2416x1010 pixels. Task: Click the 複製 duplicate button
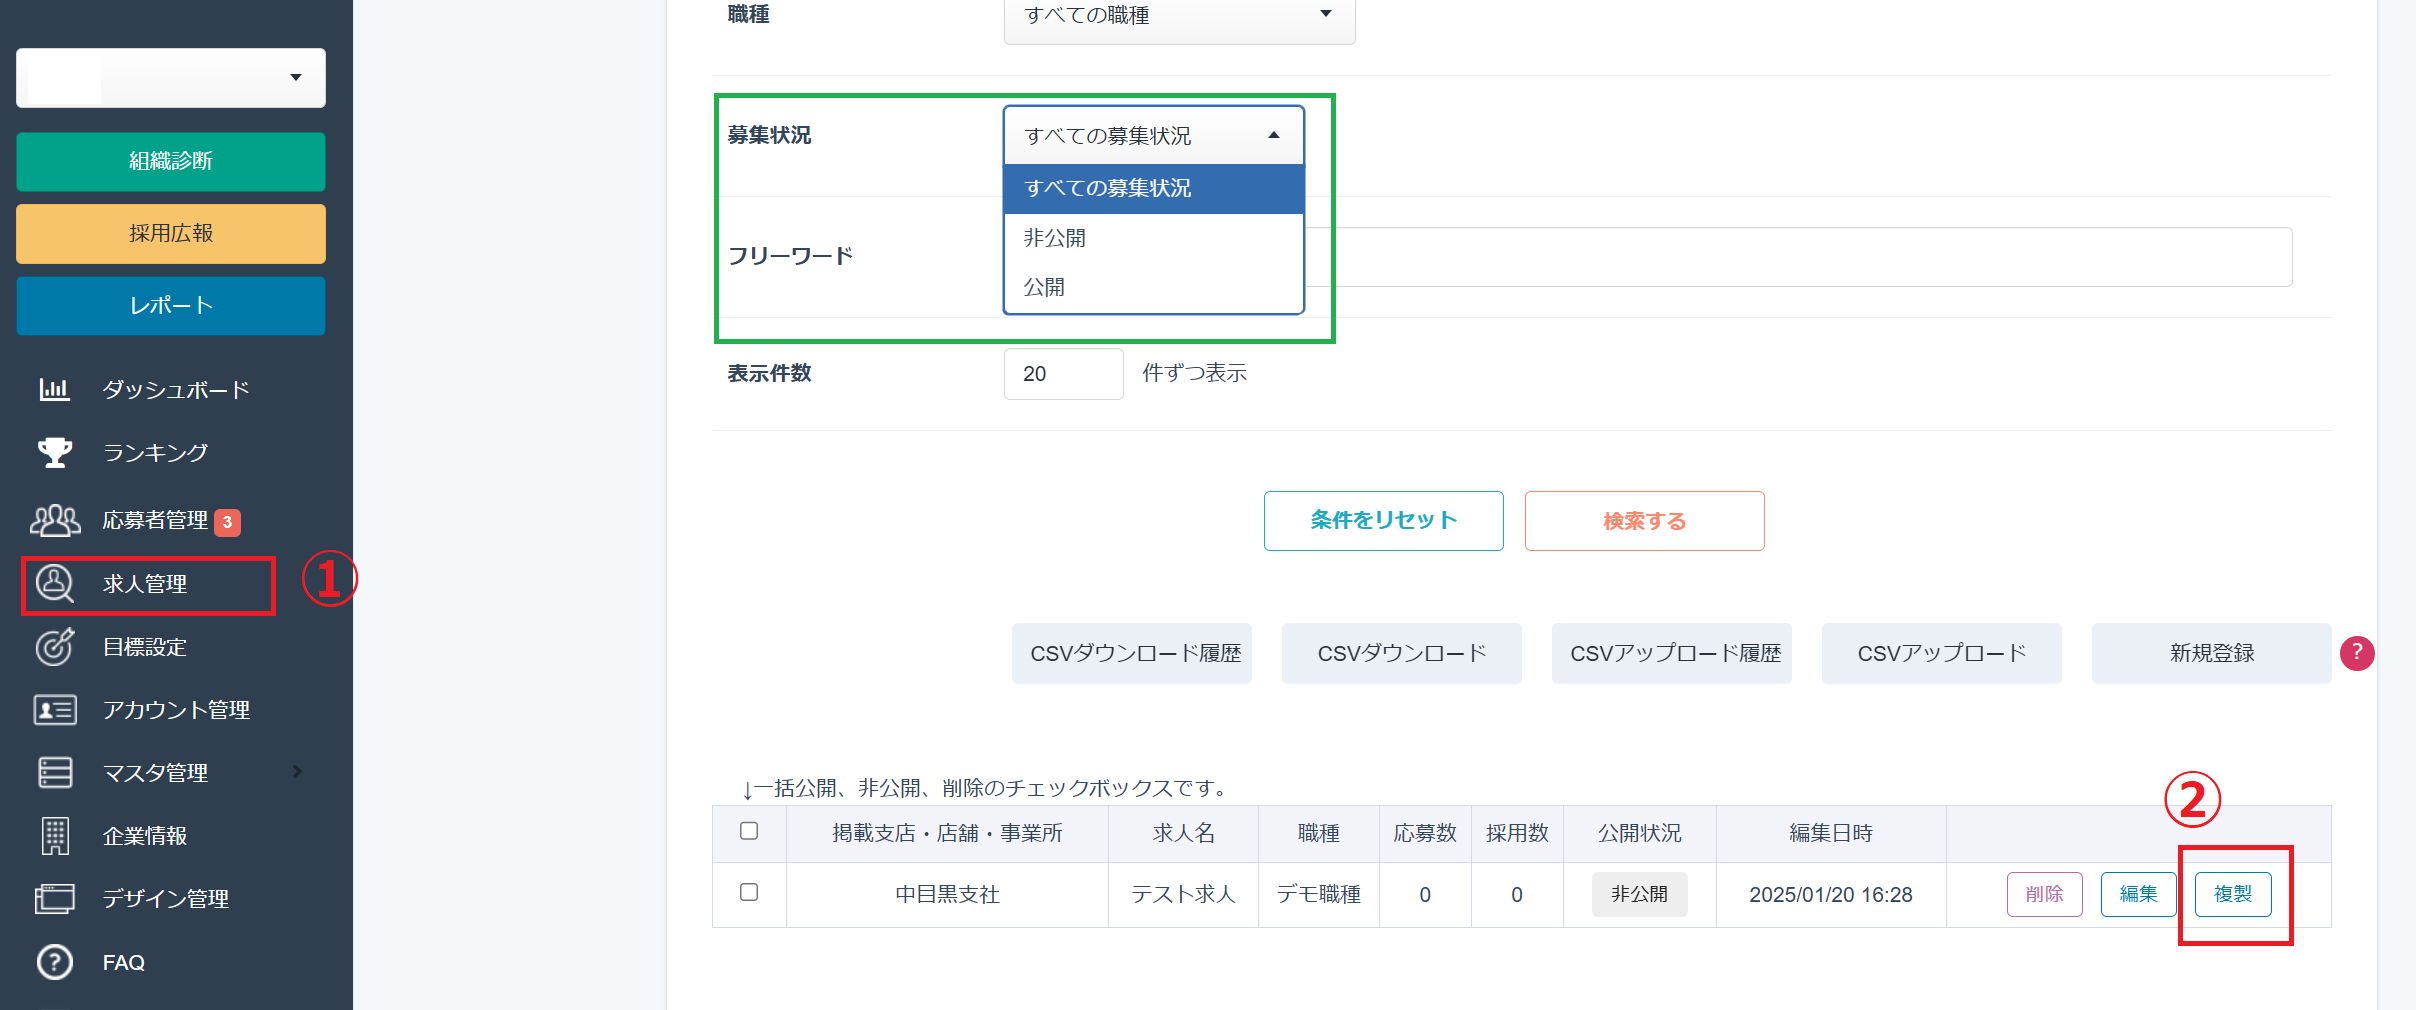coord(2232,894)
